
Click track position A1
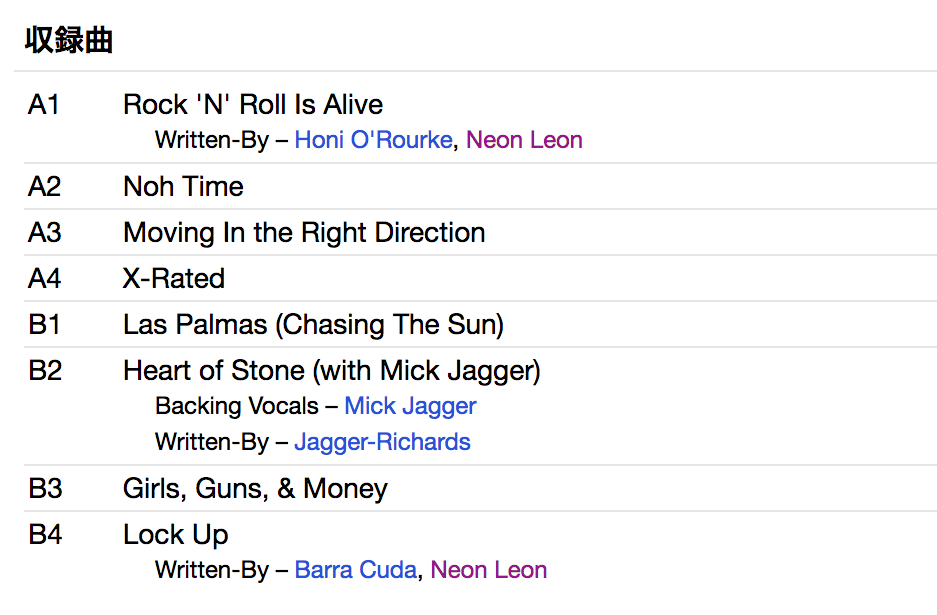[x=44, y=105]
